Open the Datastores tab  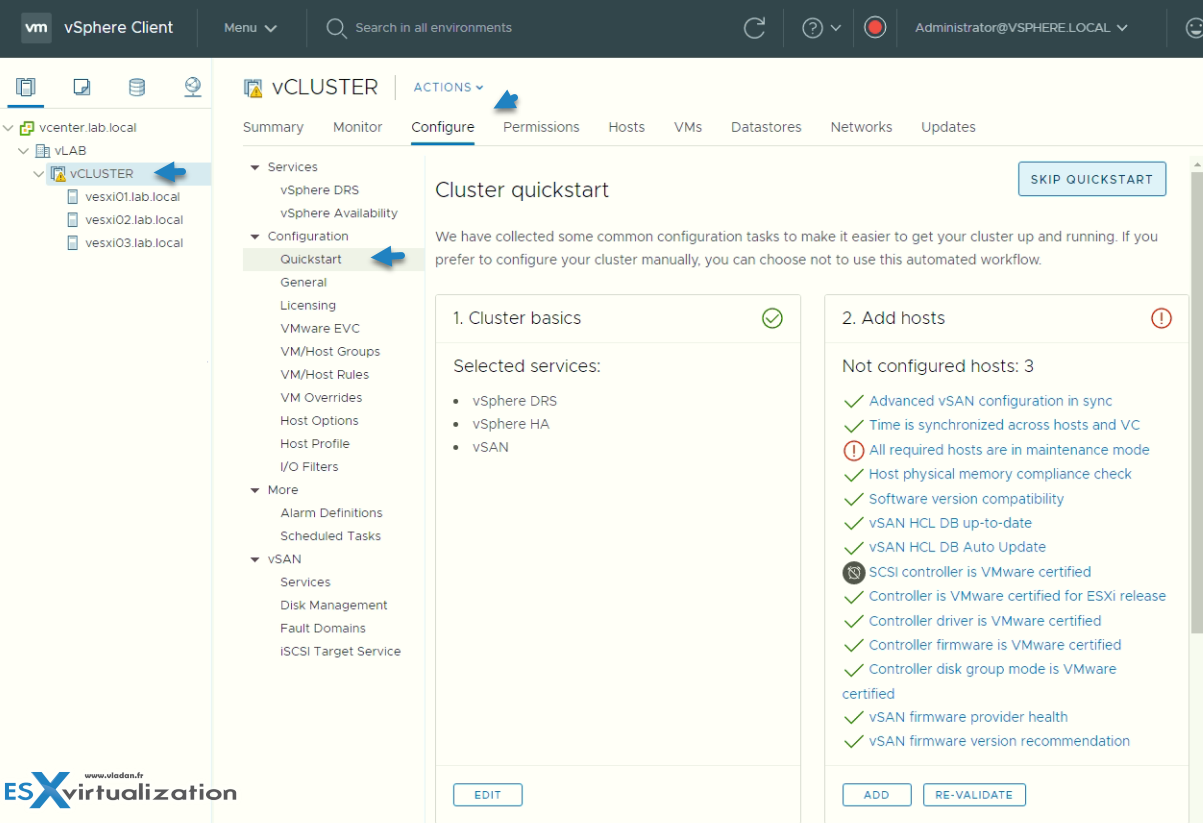[766, 127]
